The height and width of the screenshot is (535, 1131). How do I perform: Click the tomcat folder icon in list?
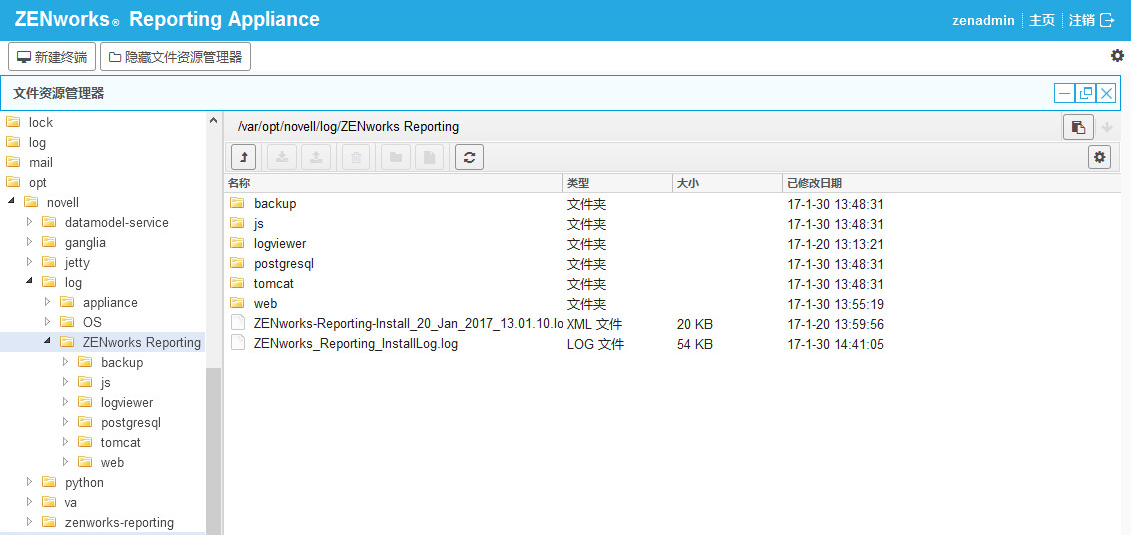click(237, 283)
